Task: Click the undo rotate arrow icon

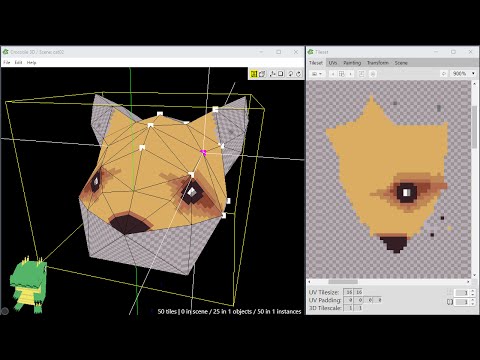Action: tap(290, 74)
